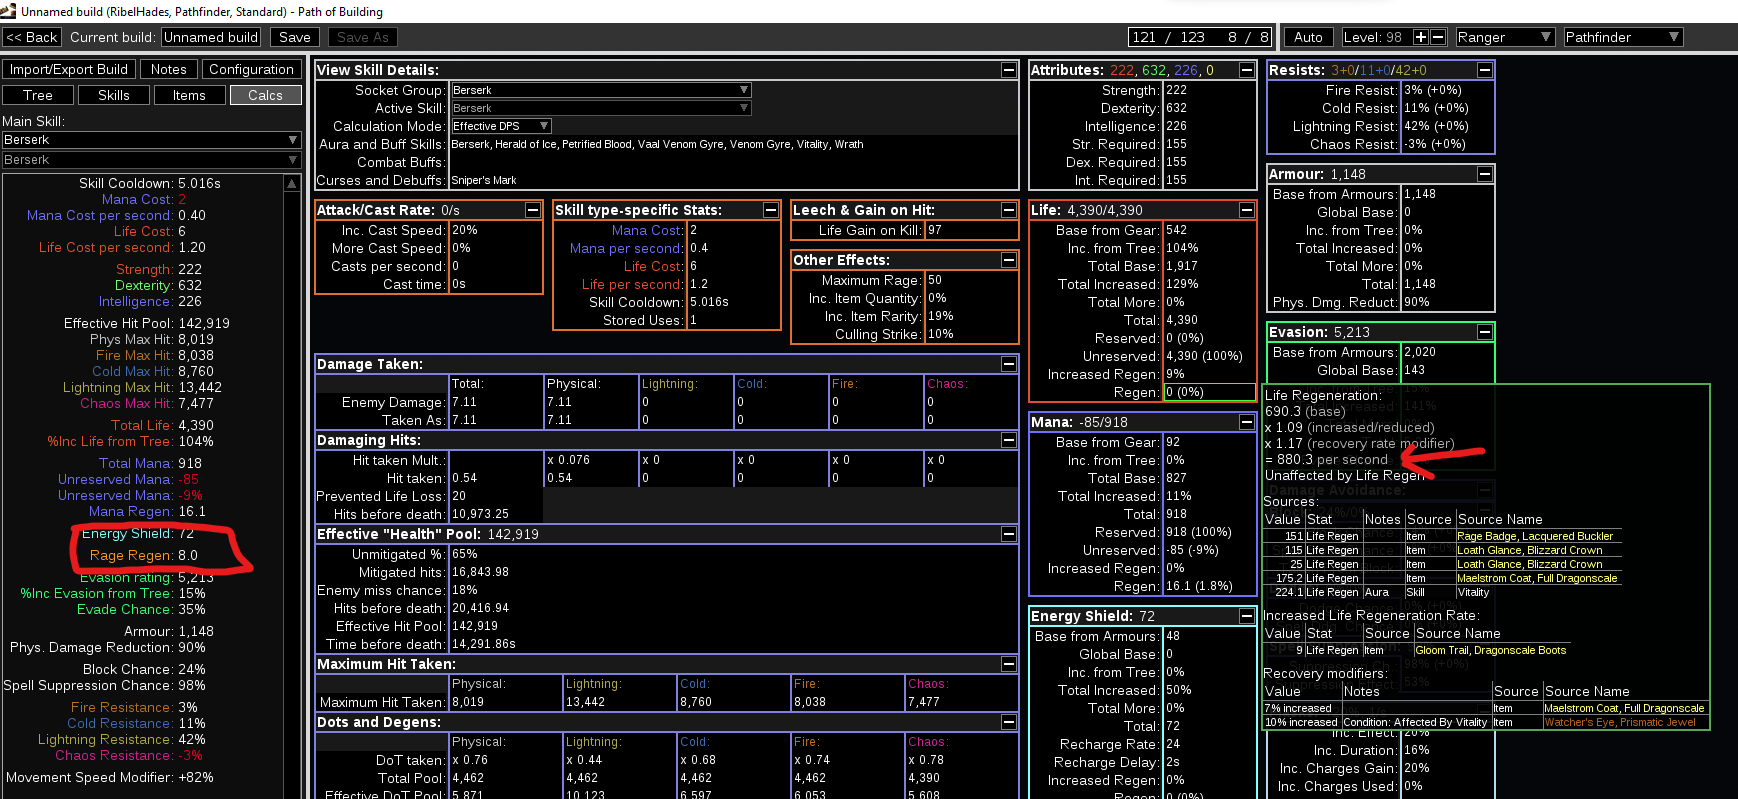Select the Rage Regen 8.0 sidebar stat

tap(144, 555)
